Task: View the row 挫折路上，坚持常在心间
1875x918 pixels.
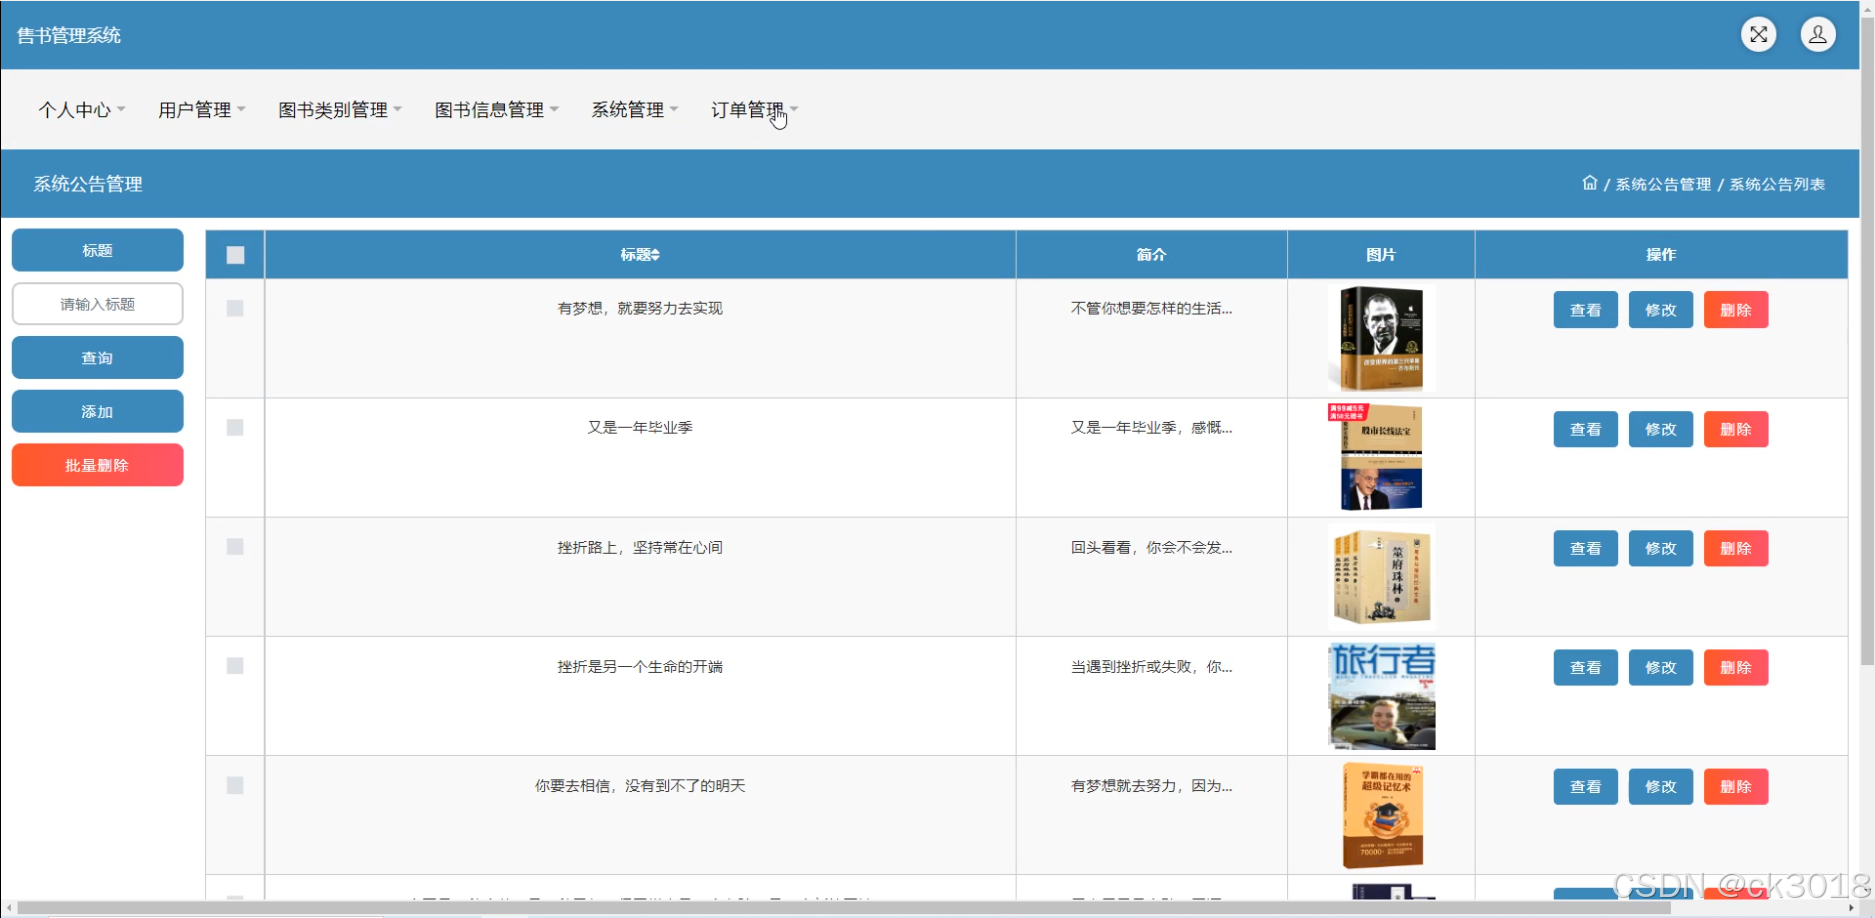Action: [x=1585, y=548]
